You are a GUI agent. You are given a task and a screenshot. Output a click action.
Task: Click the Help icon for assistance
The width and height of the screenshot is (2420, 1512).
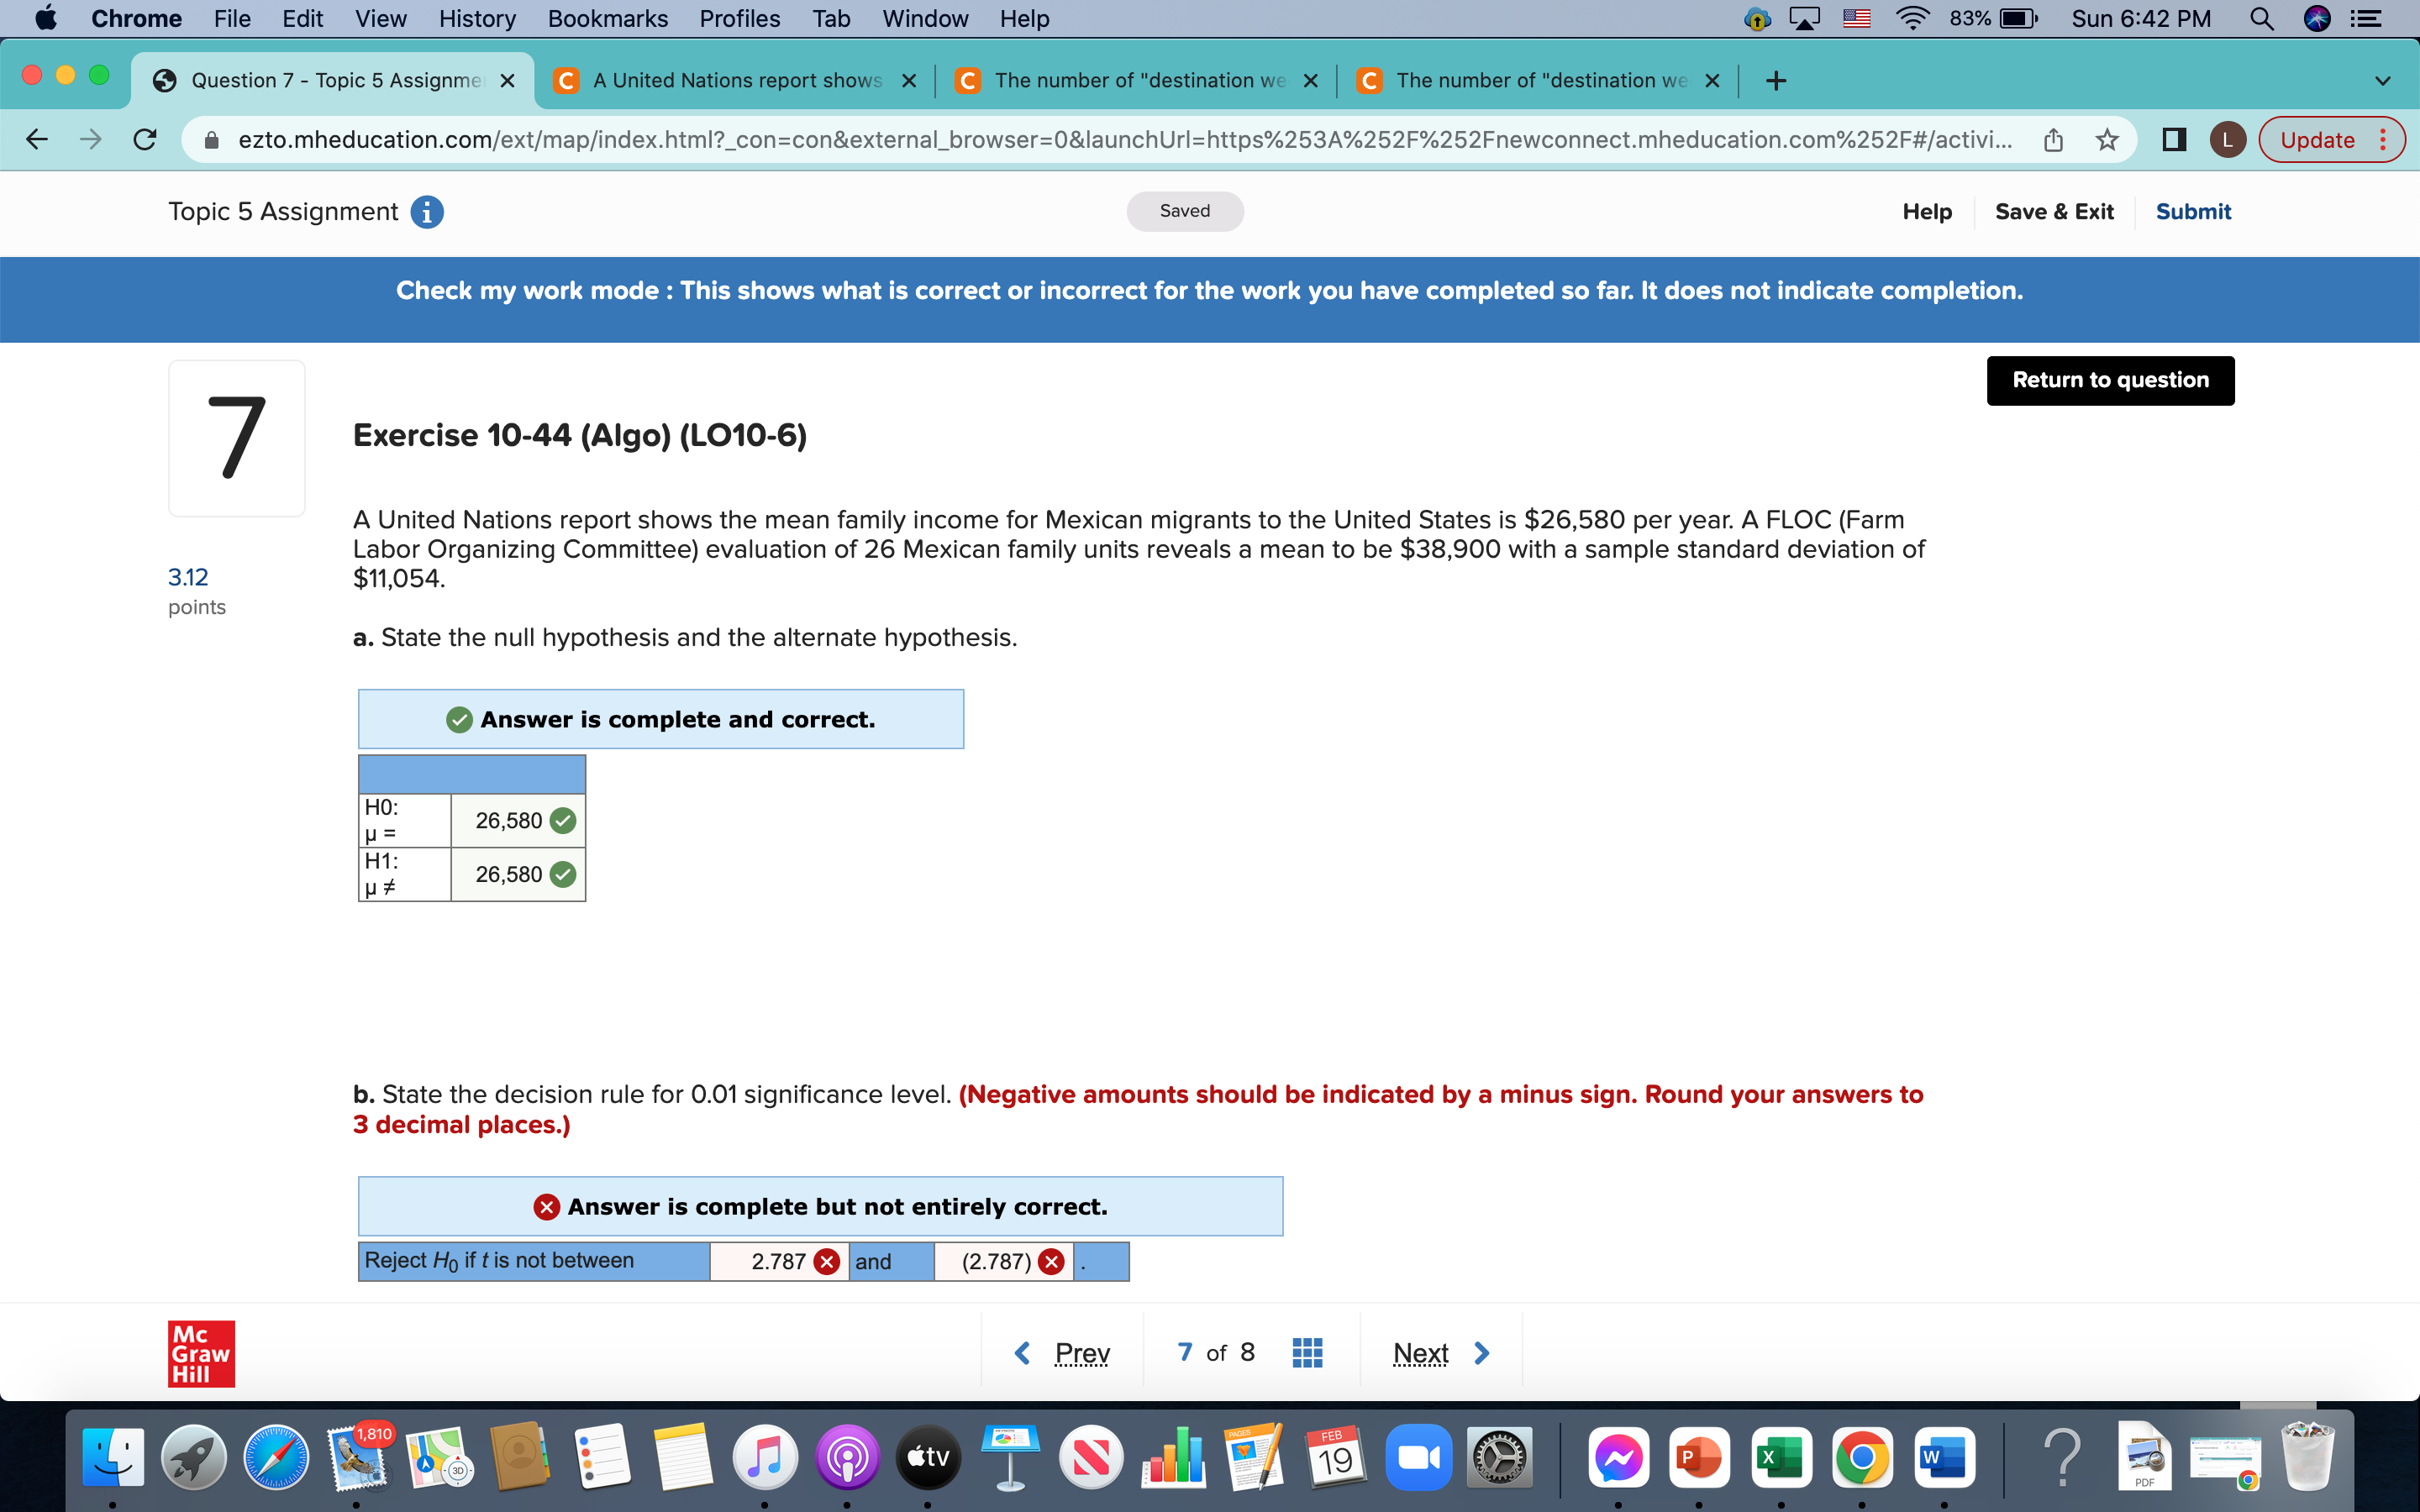pos(1930,211)
